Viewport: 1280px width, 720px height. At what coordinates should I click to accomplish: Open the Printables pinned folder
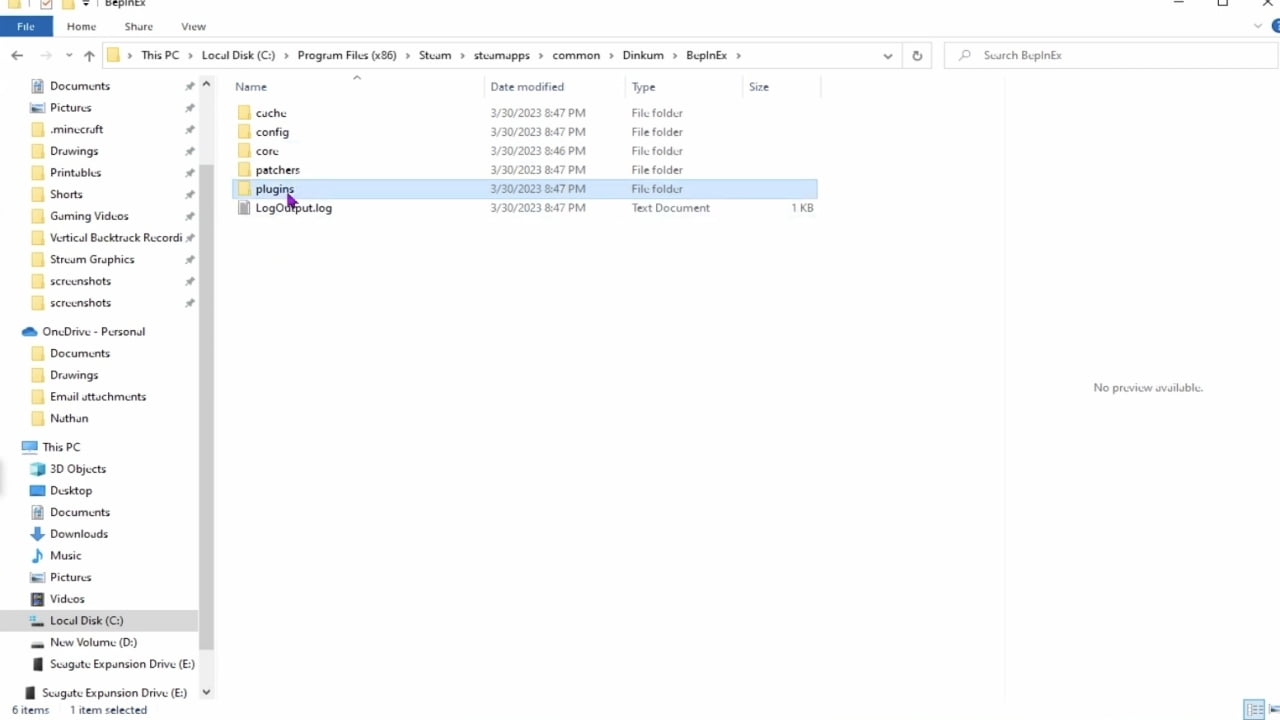pos(75,173)
